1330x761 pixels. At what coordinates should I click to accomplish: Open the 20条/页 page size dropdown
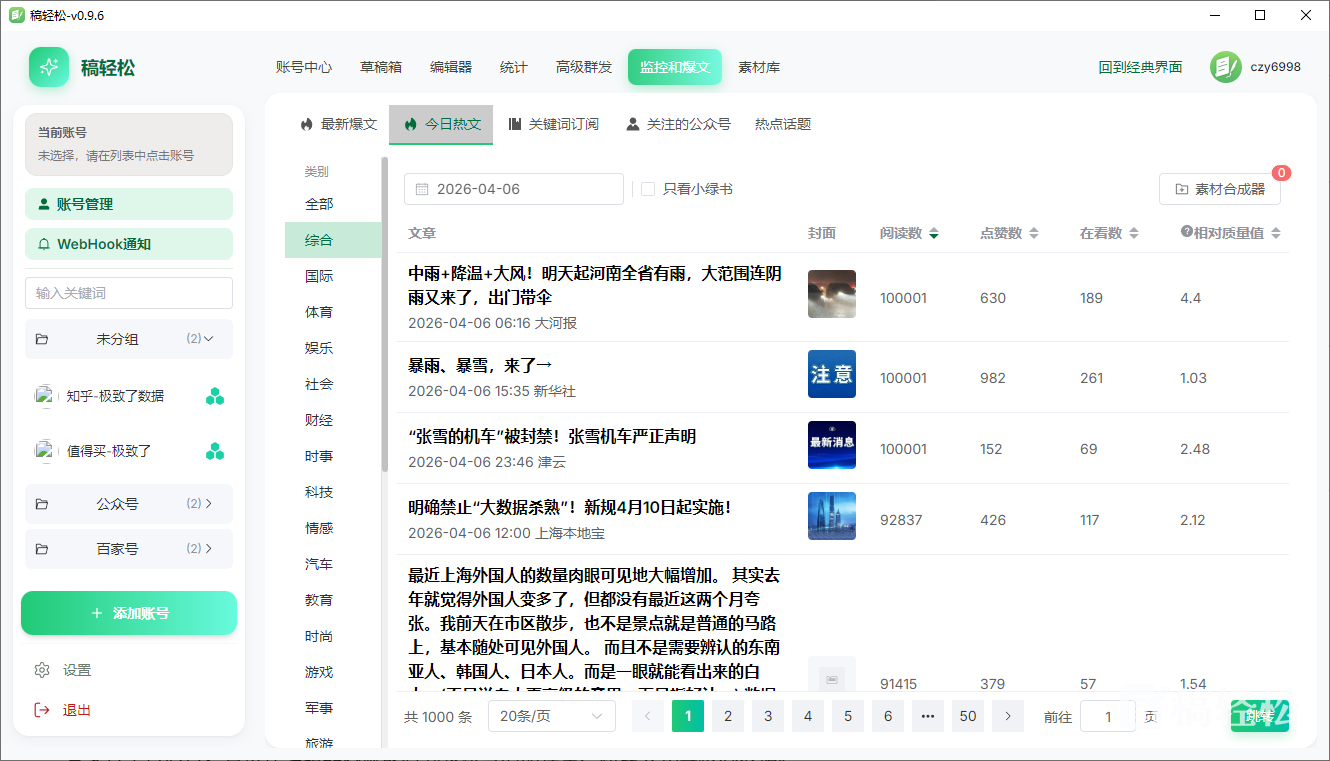[x=551, y=716]
